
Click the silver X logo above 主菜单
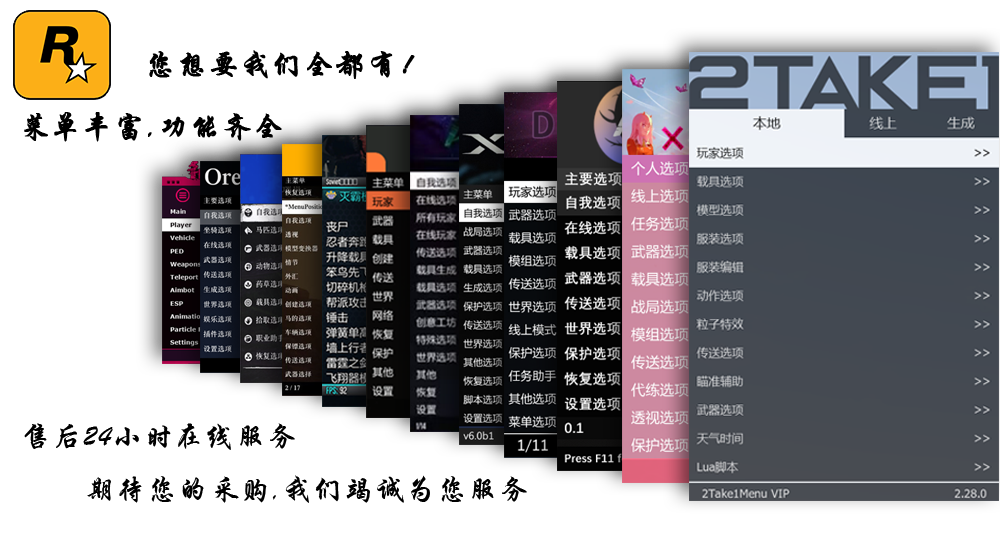(x=482, y=145)
